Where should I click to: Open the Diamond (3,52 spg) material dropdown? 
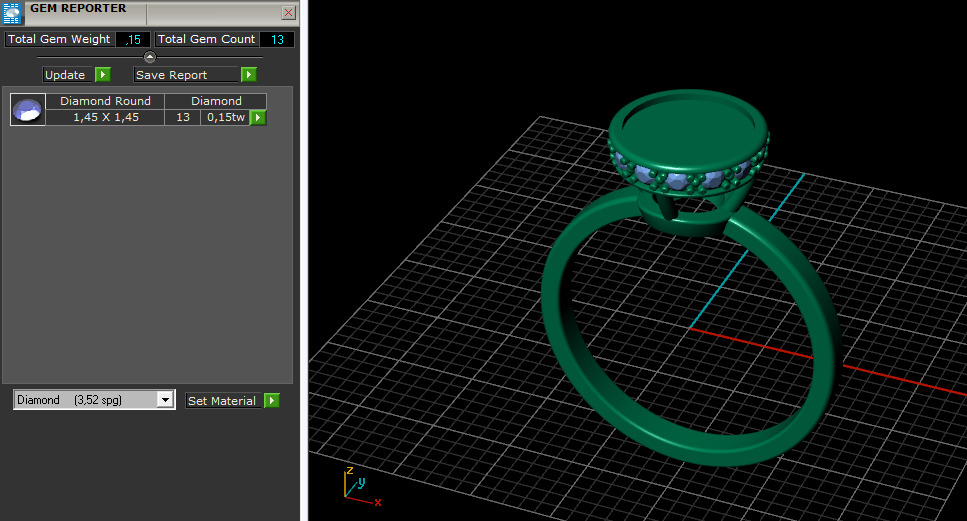coord(94,400)
